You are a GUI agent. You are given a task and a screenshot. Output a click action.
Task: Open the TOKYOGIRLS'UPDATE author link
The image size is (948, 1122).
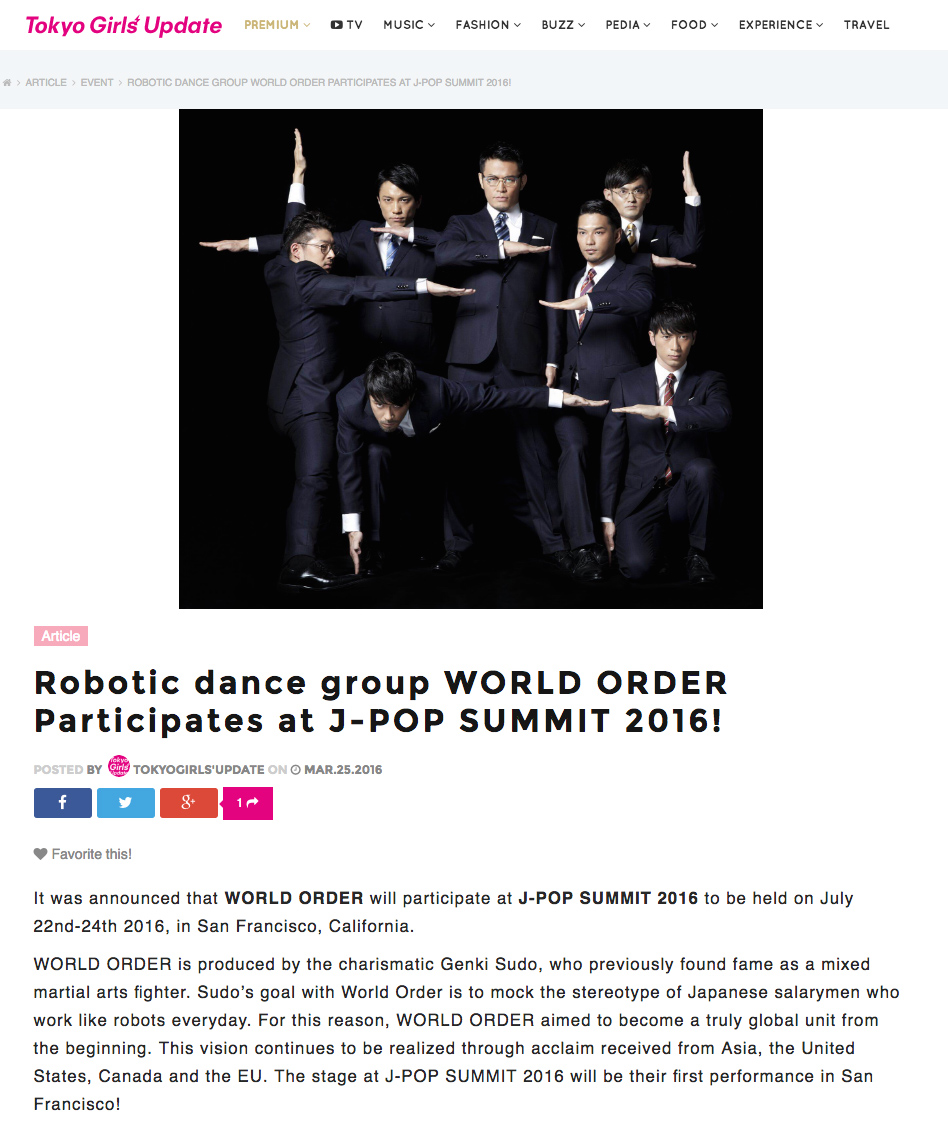(198, 770)
